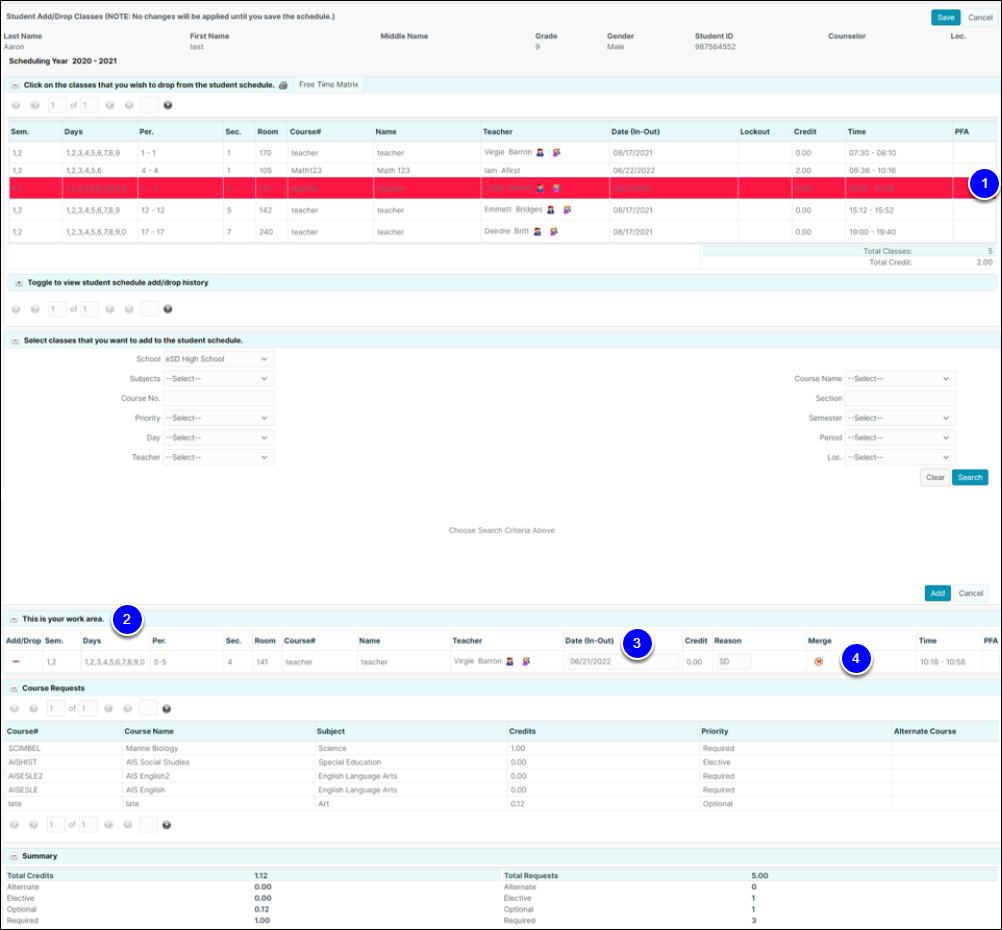Click previous page icon in drop classes pager

tap(35, 105)
